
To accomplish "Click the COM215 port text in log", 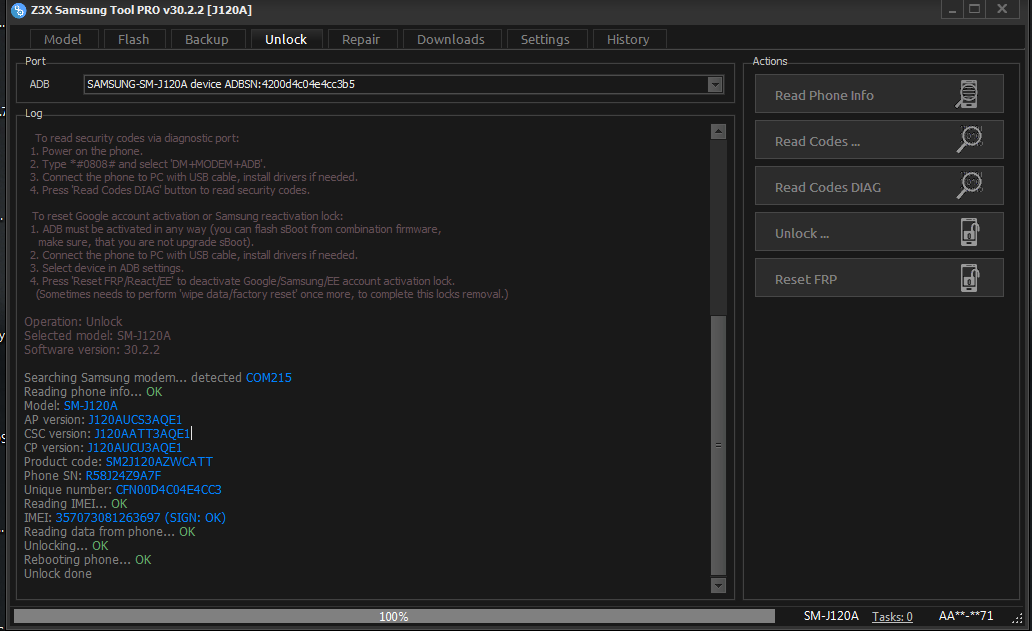I will pos(269,378).
